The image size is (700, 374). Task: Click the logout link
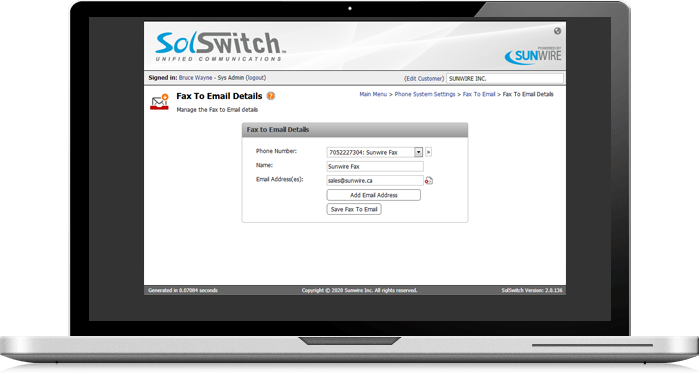coord(256,78)
